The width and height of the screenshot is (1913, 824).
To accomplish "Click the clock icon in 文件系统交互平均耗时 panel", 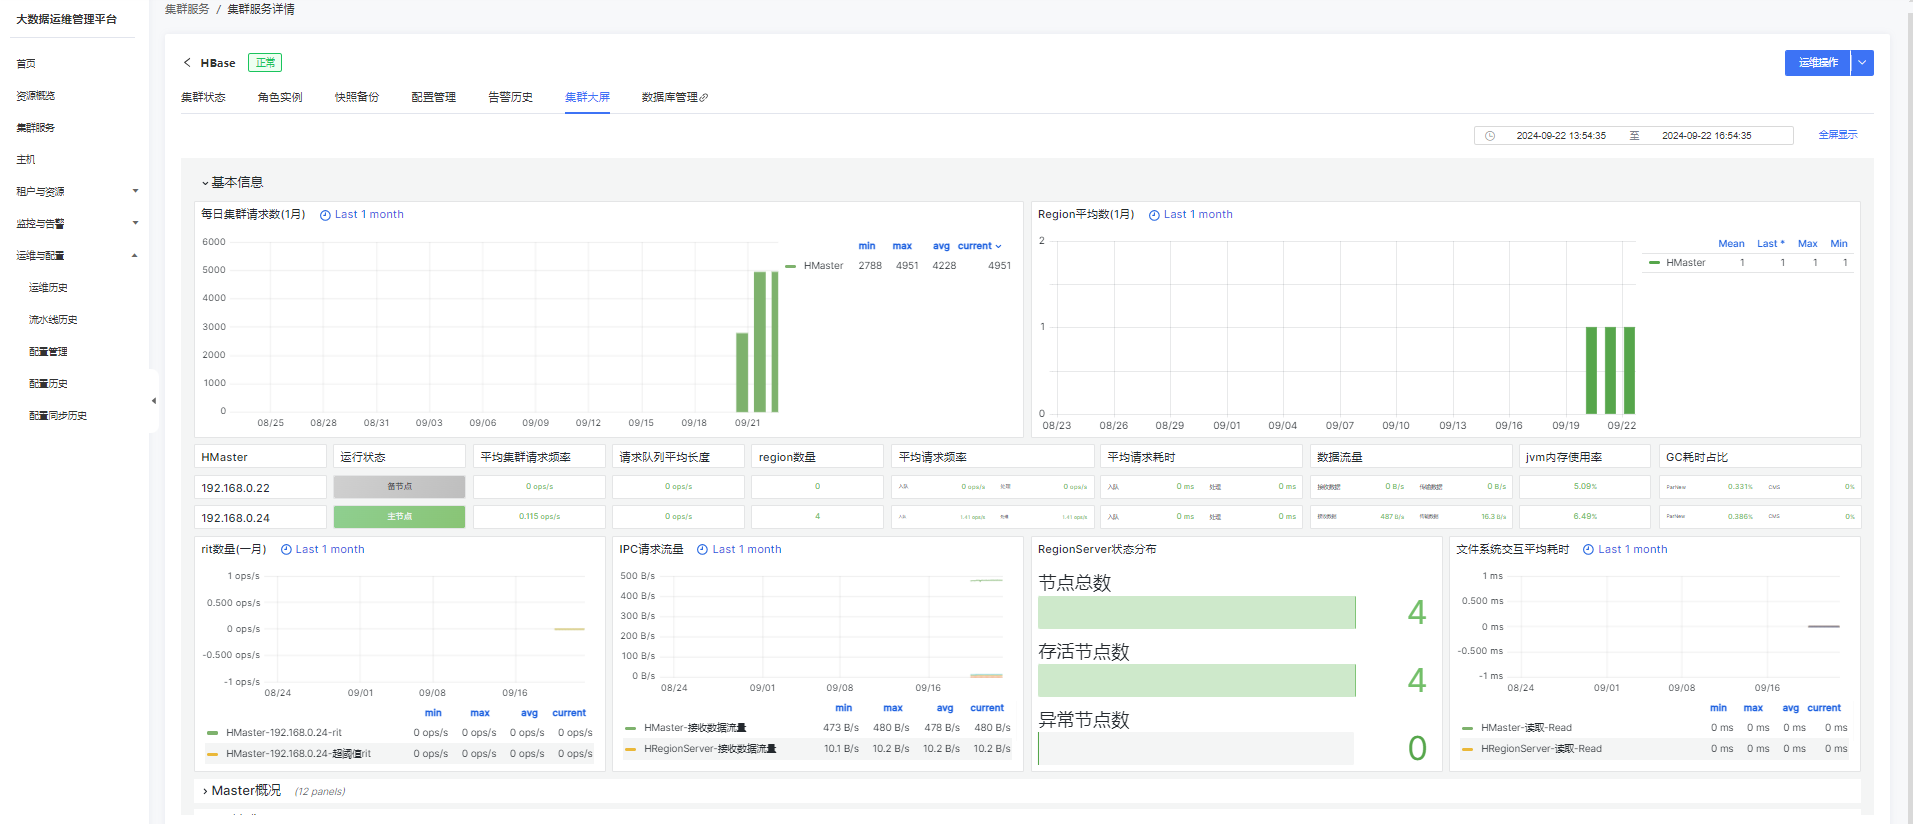I will pos(1588,550).
